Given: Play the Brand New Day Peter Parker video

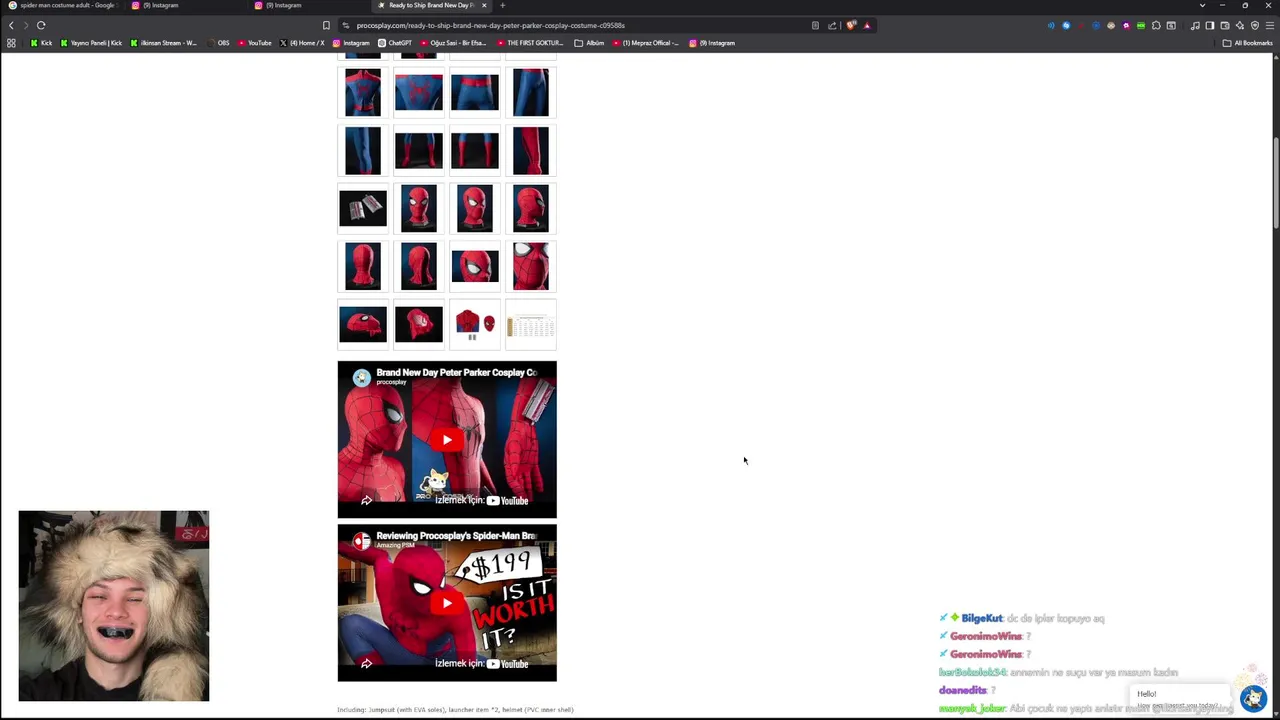Looking at the screenshot, I should coord(447,440).
